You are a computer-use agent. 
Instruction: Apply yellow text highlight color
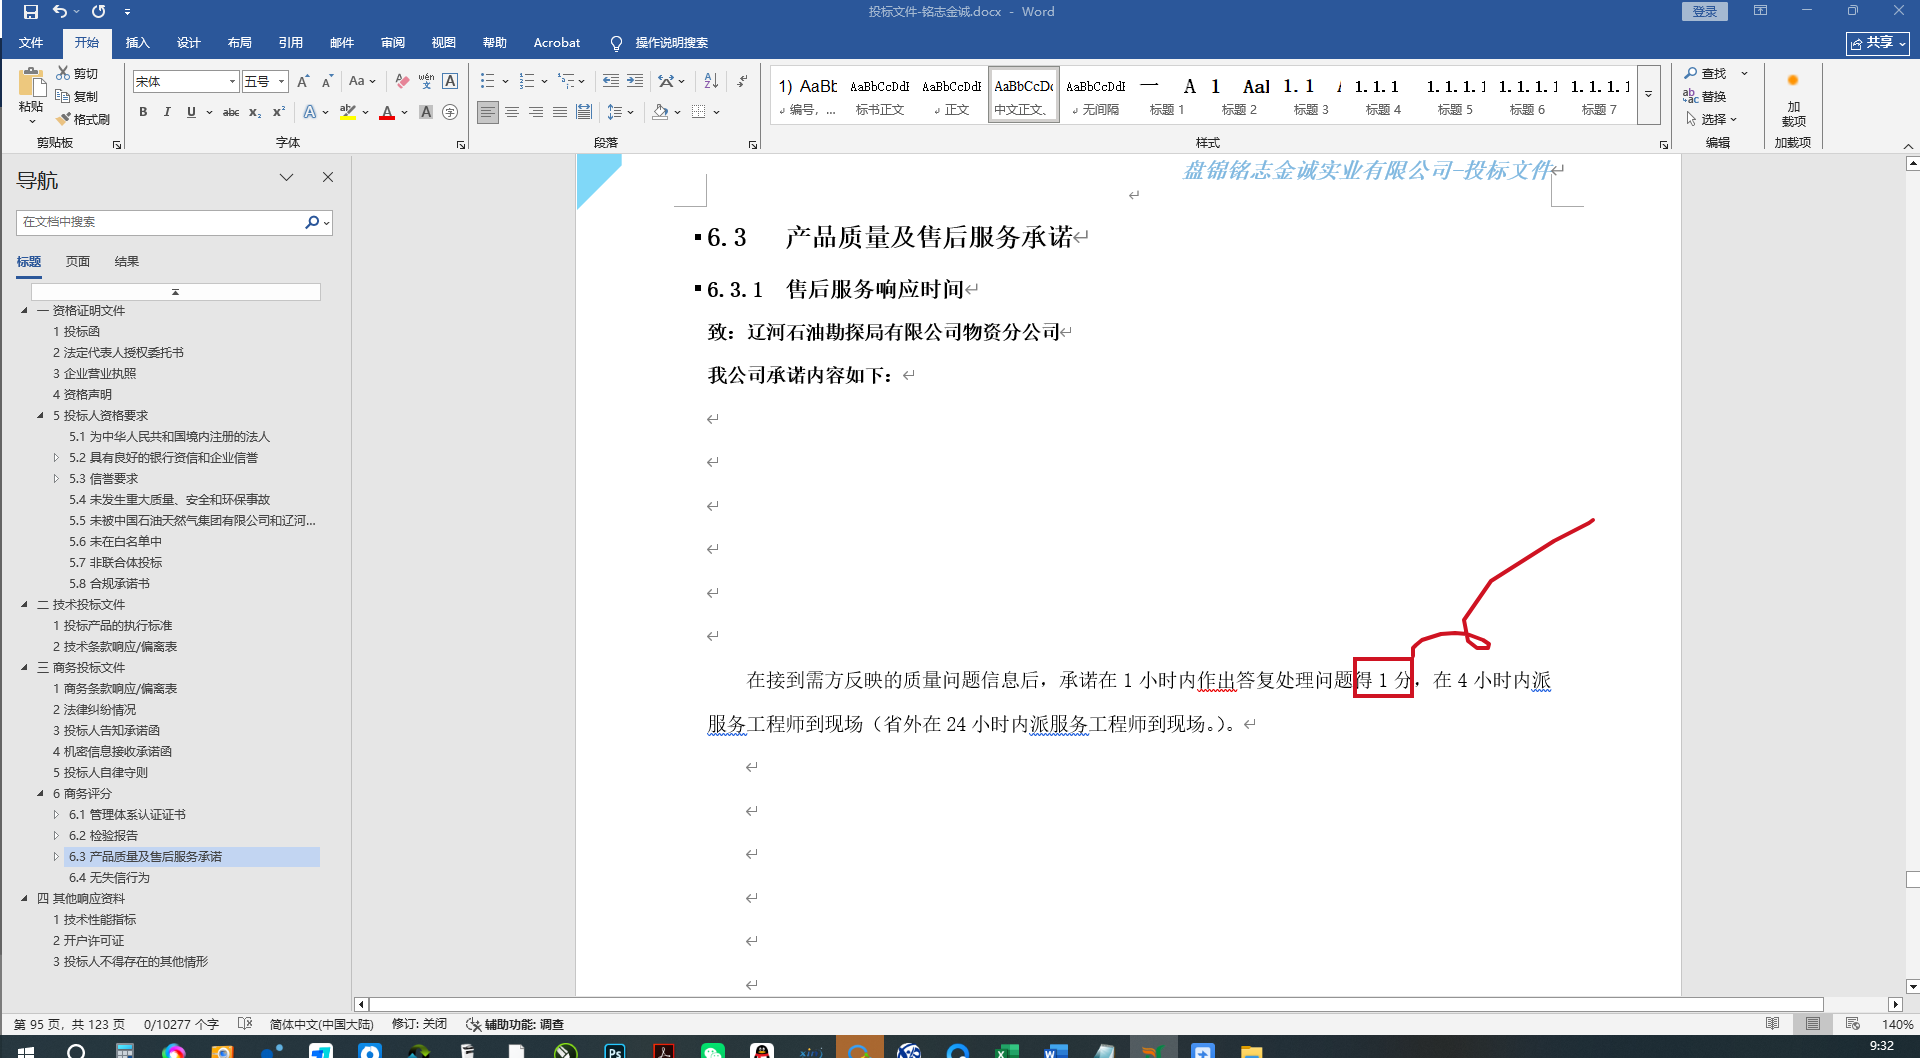[347, 112]
